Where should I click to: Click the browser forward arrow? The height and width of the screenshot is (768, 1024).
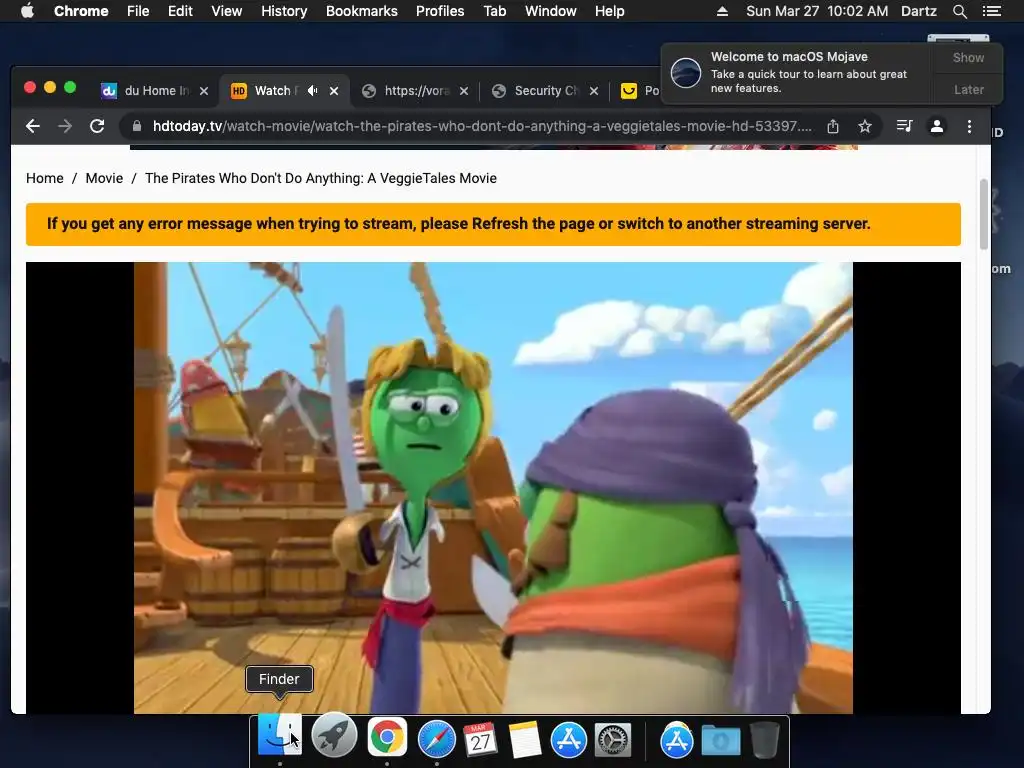point(65,126)
